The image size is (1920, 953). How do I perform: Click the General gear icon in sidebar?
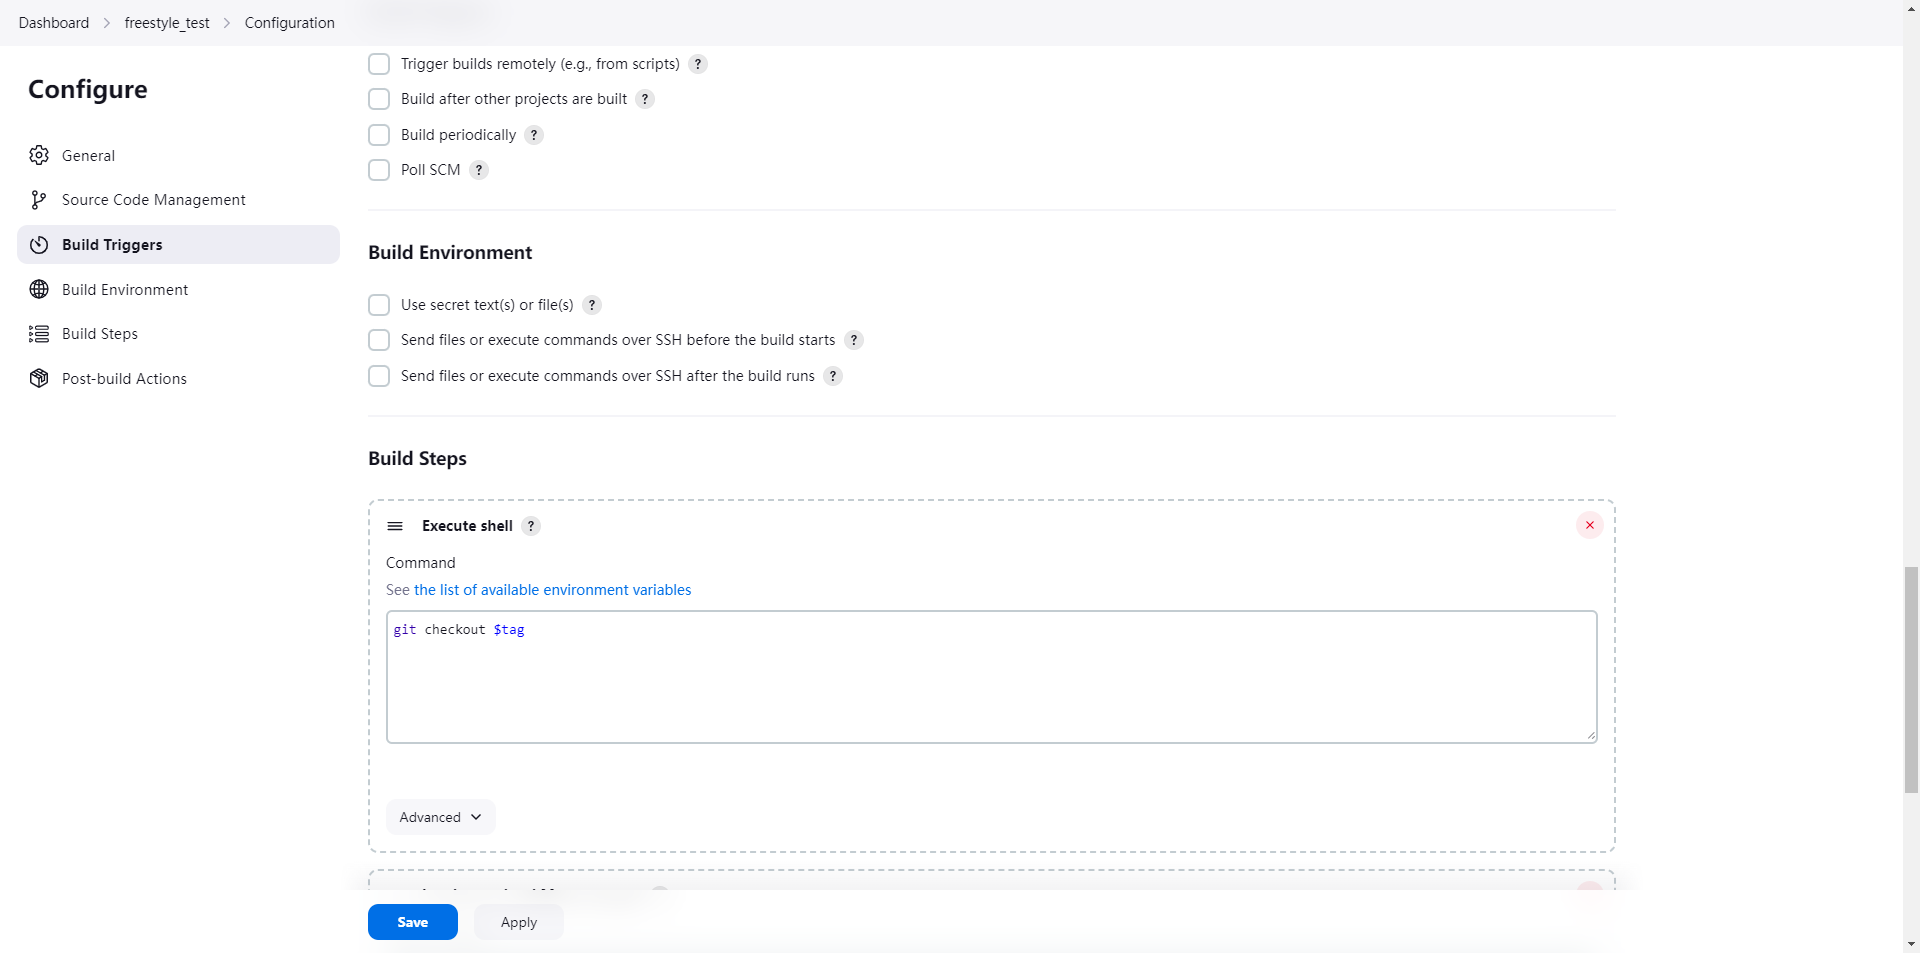pos(39,155)
